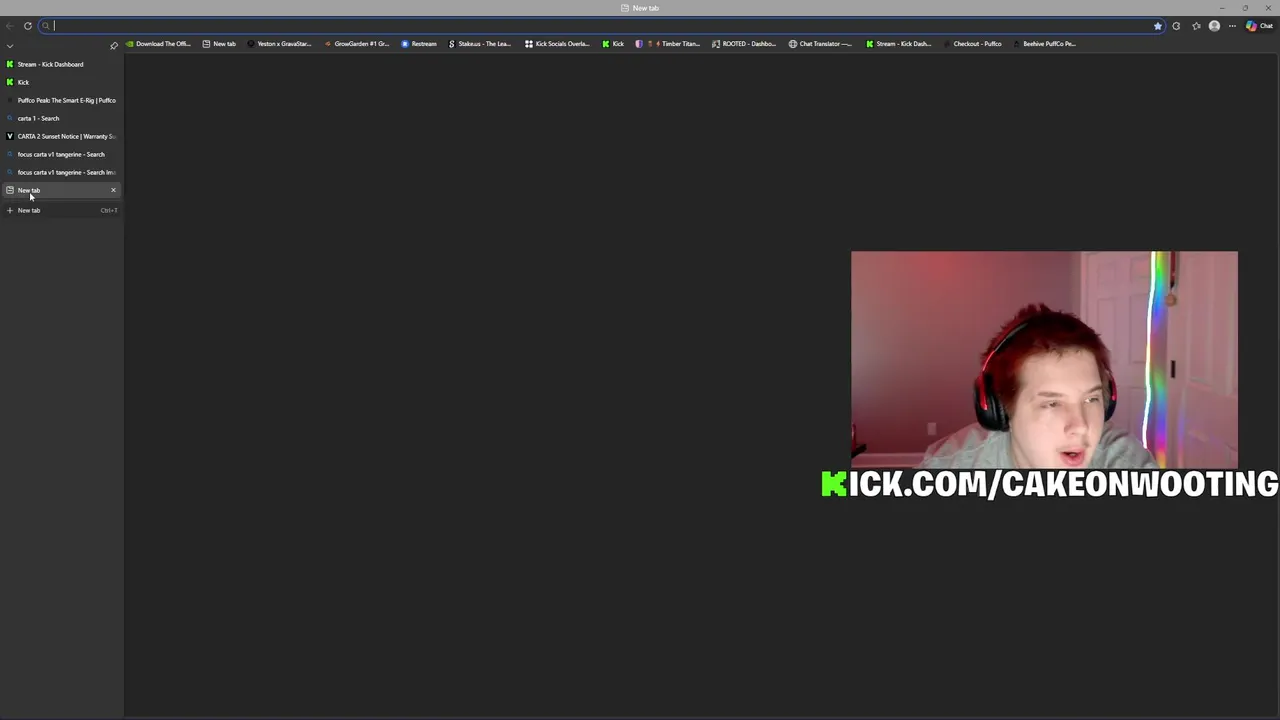Click the webcam overlay video
Screen dimensions: 1280x720
coord(1044,360)
